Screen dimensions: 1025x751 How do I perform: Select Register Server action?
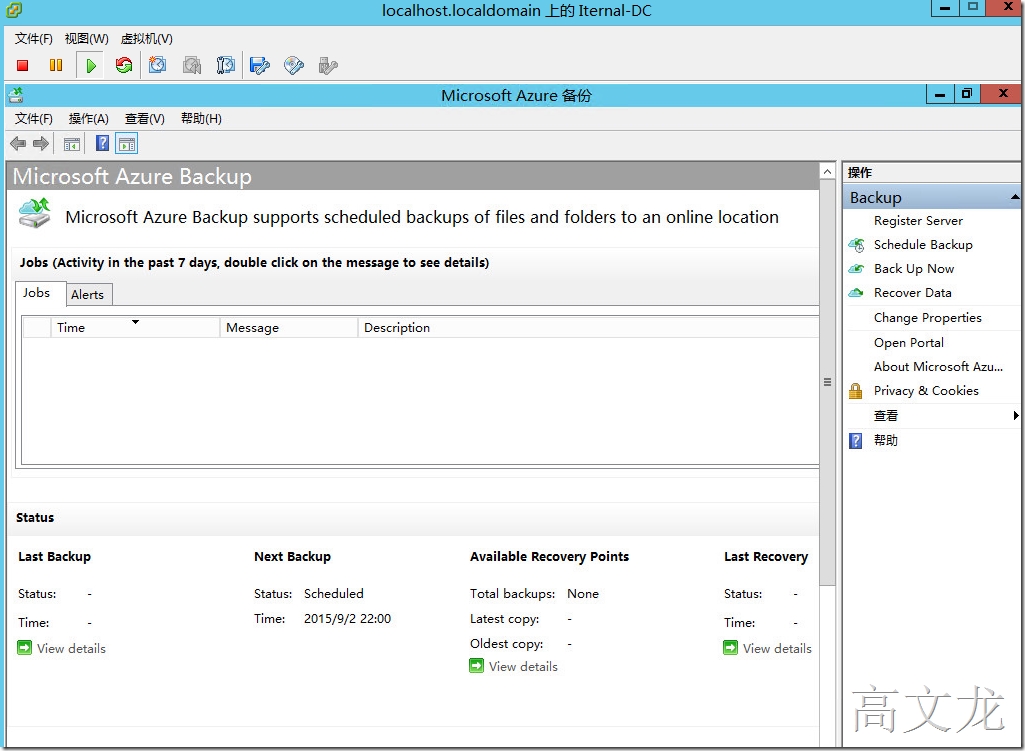(x=918, y=221)
